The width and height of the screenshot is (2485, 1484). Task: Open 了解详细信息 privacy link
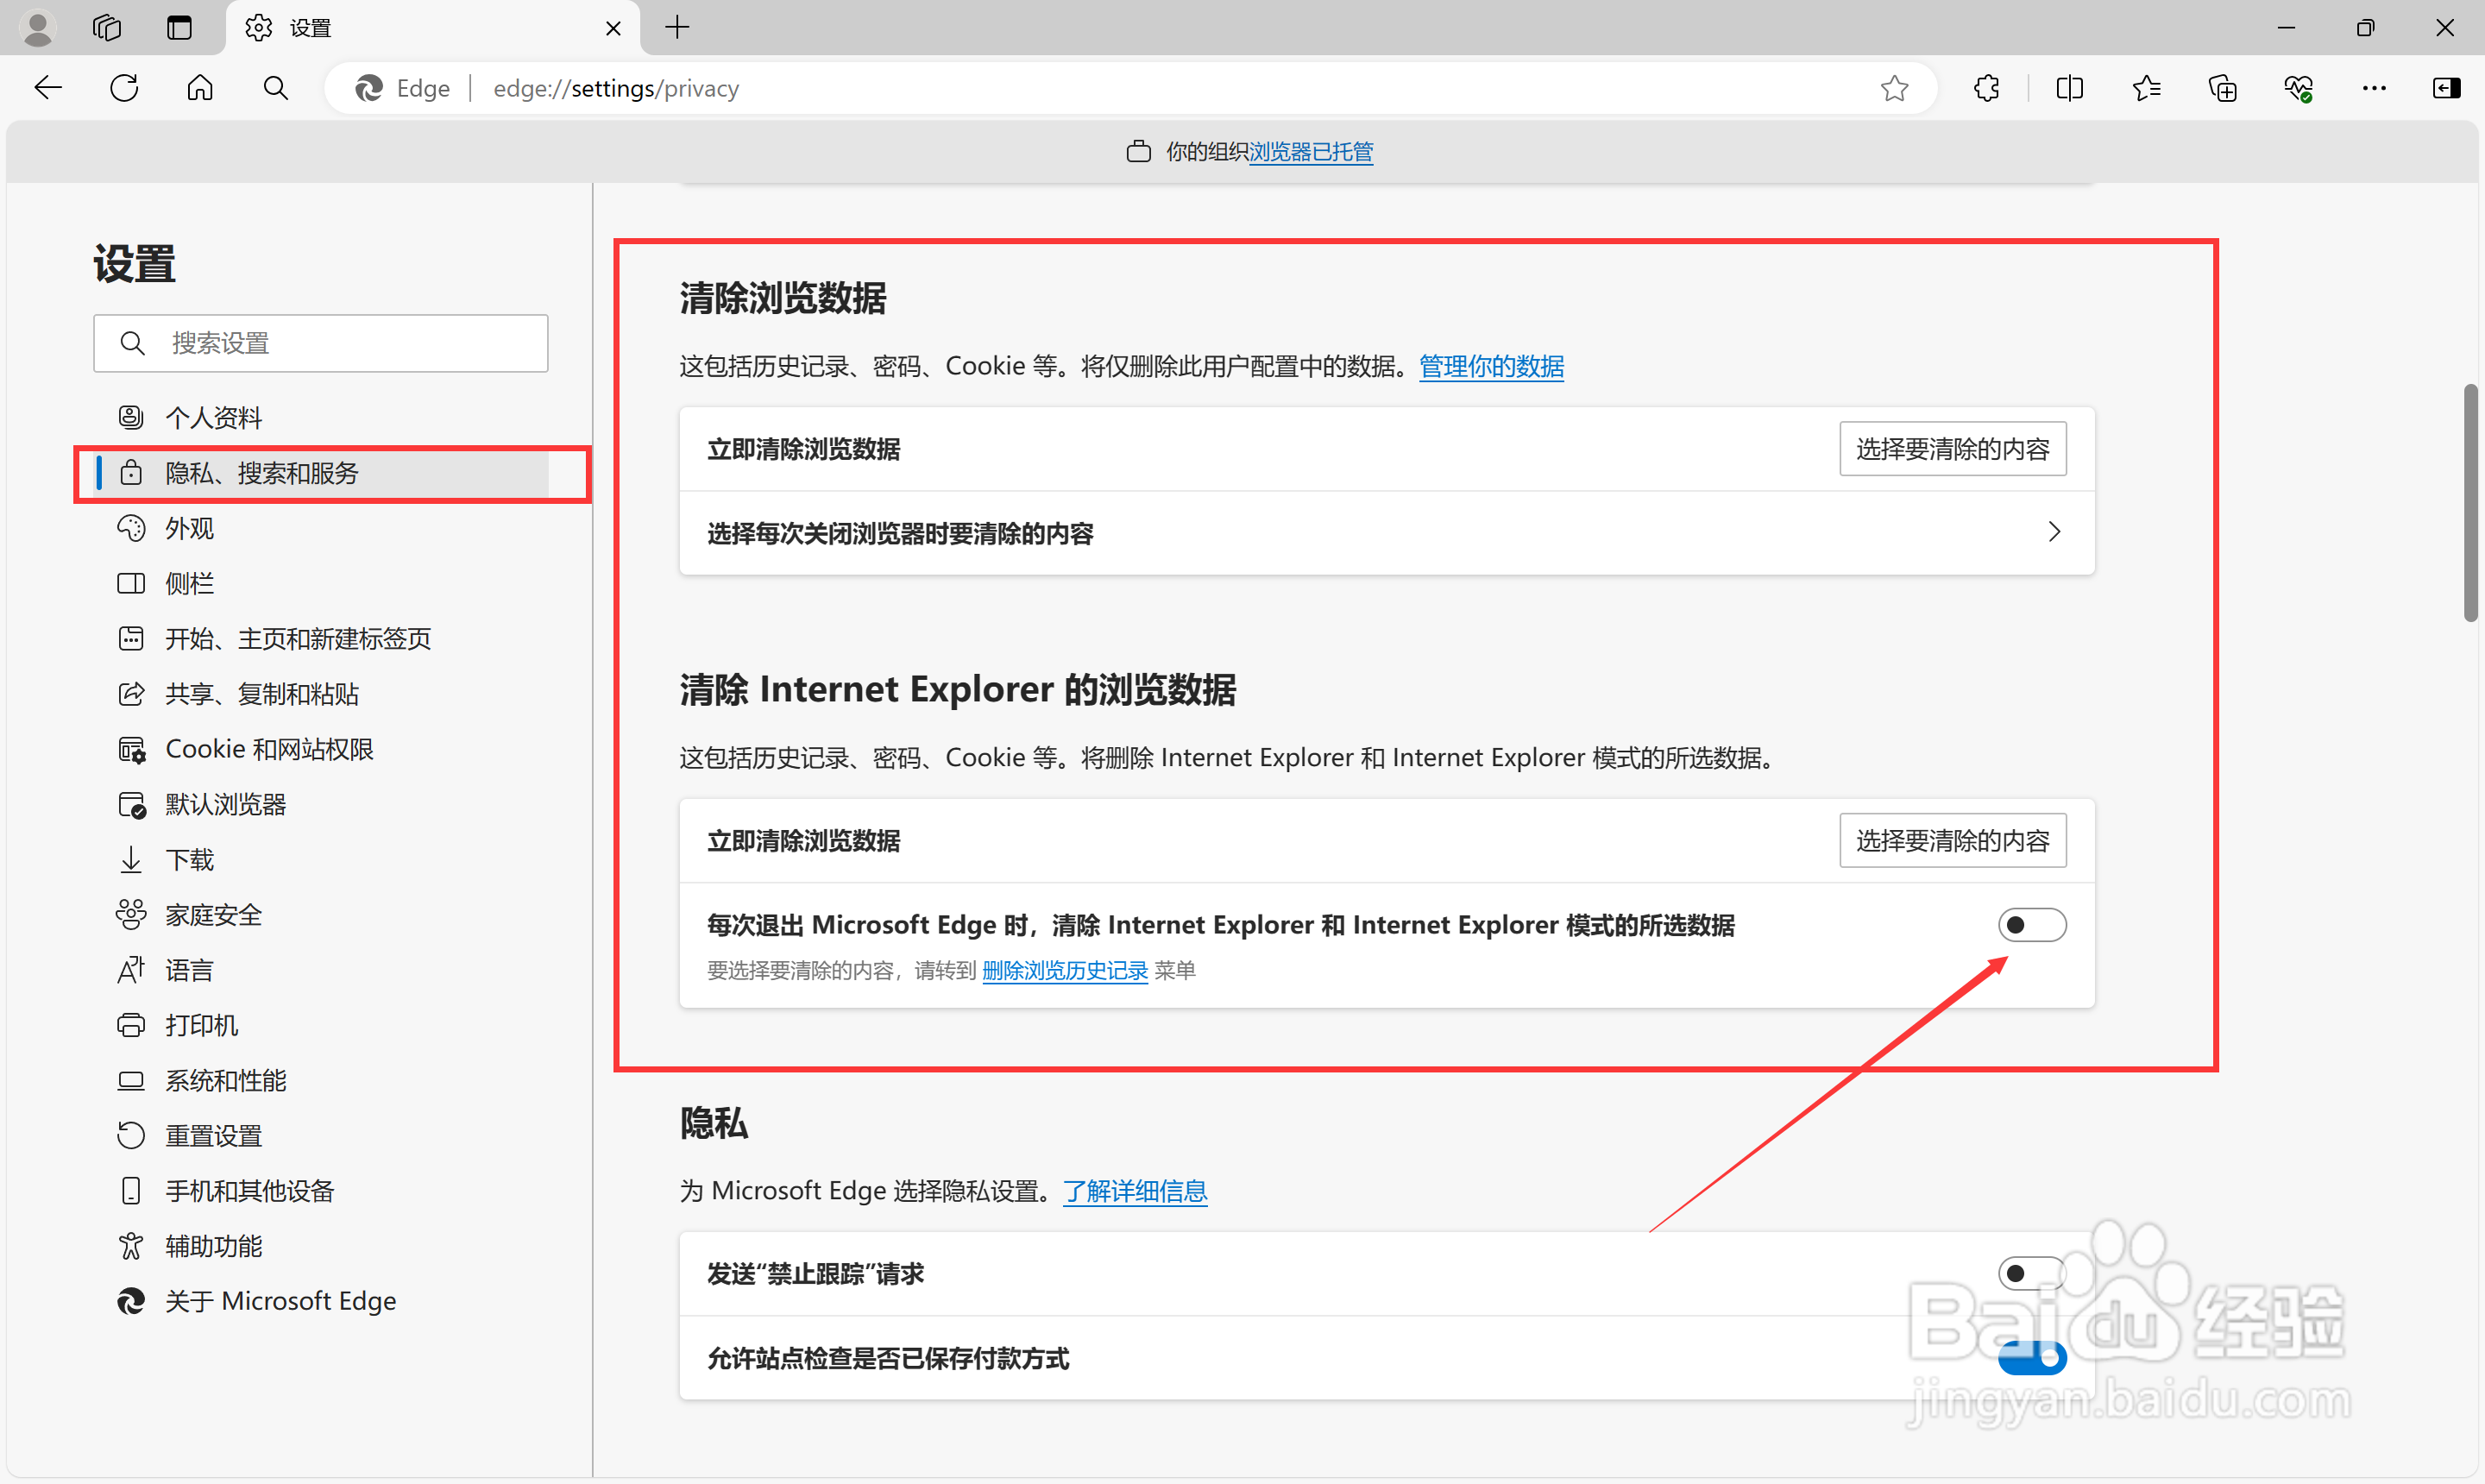(x=1134, y=1191)
